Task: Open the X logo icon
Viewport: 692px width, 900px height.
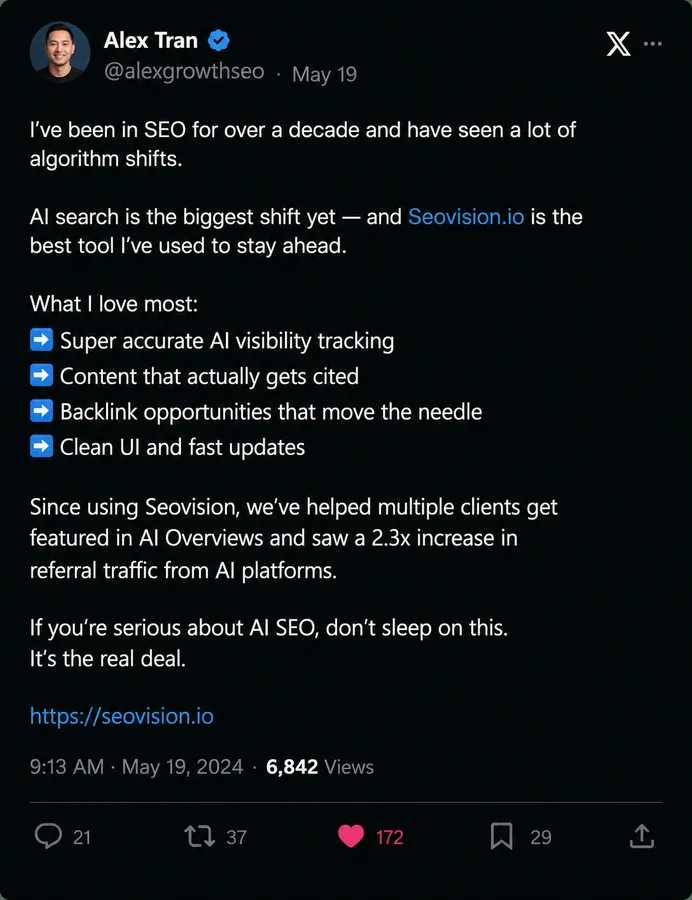Action: coord(619,44)
